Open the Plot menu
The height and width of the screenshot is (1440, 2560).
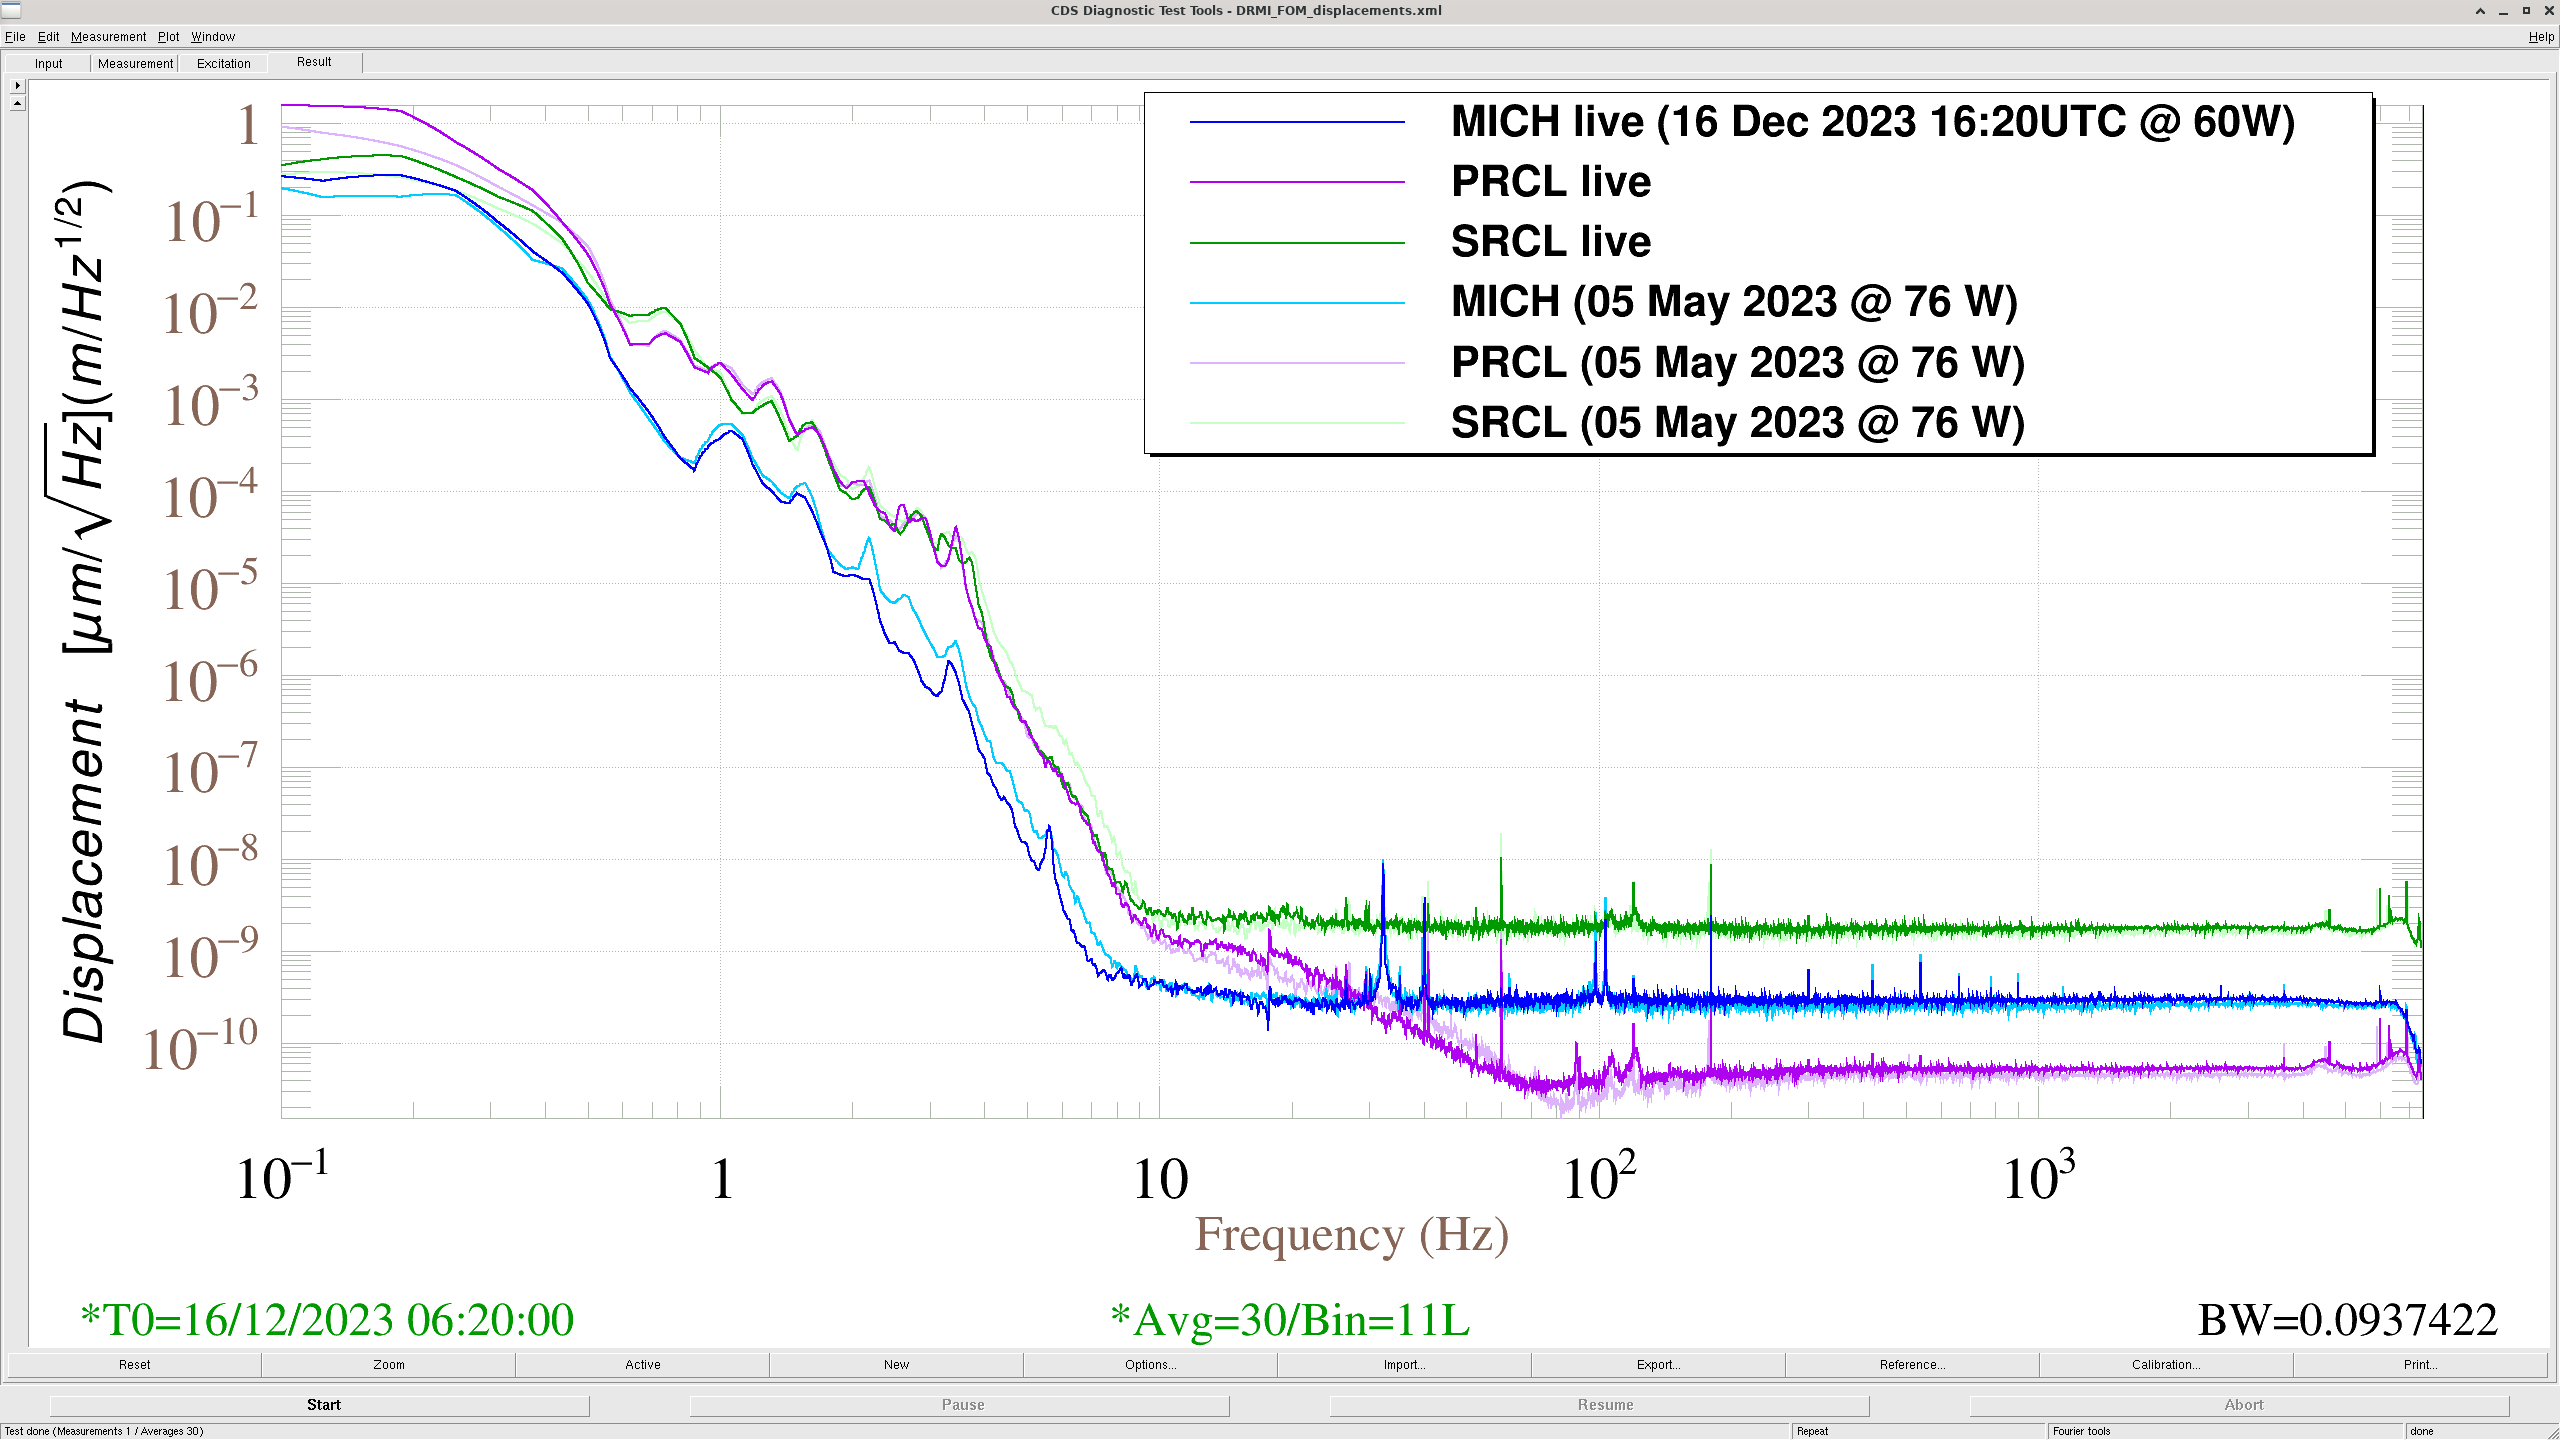coord(168,37)
